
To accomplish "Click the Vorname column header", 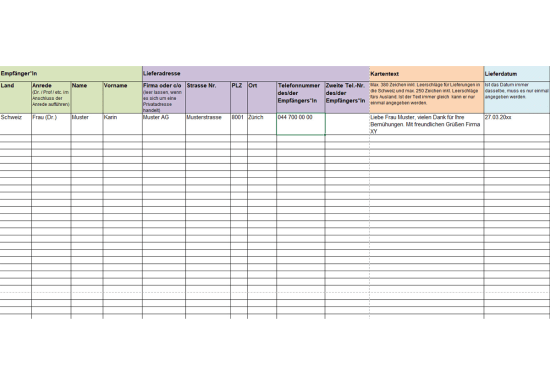I will [x=123, y=97].
